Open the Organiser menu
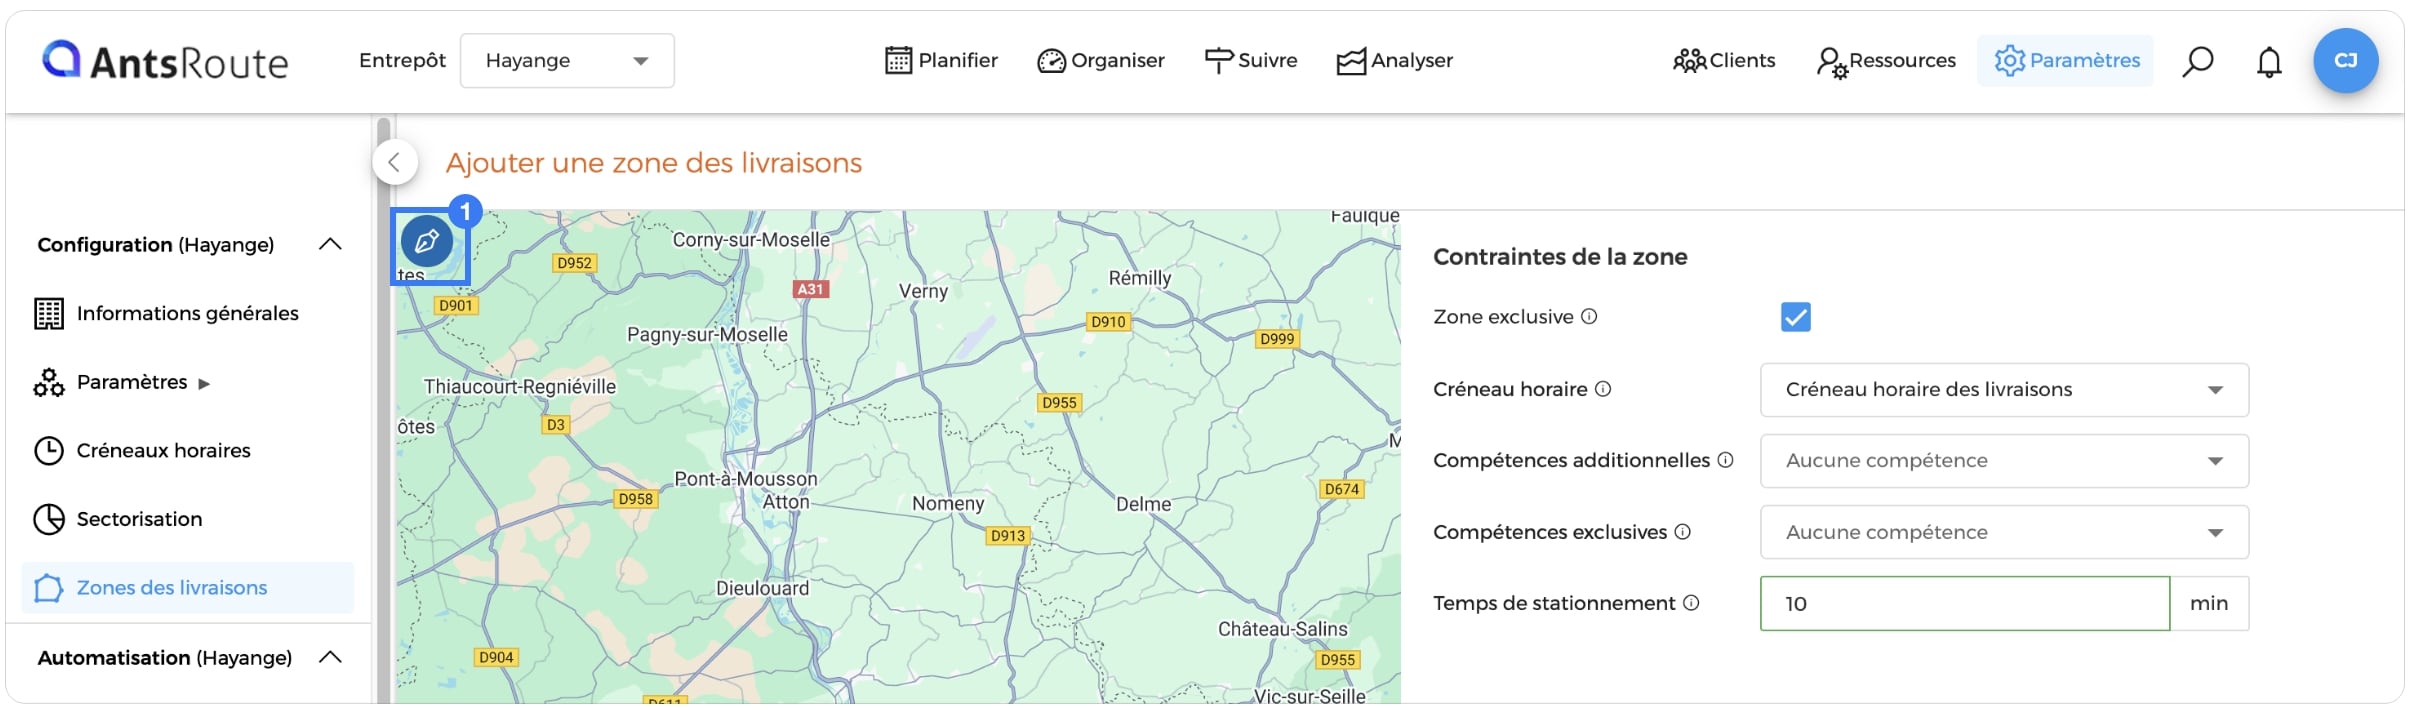 tap(1100, 61)
